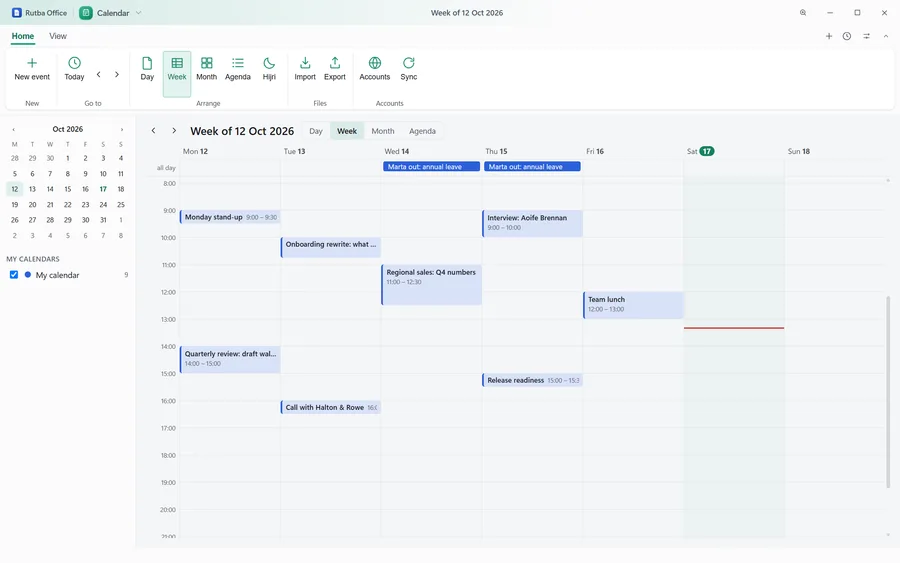Click the Tue 13 day header
900x563 pixels.
pyautogui.click(x=294, y=152)
